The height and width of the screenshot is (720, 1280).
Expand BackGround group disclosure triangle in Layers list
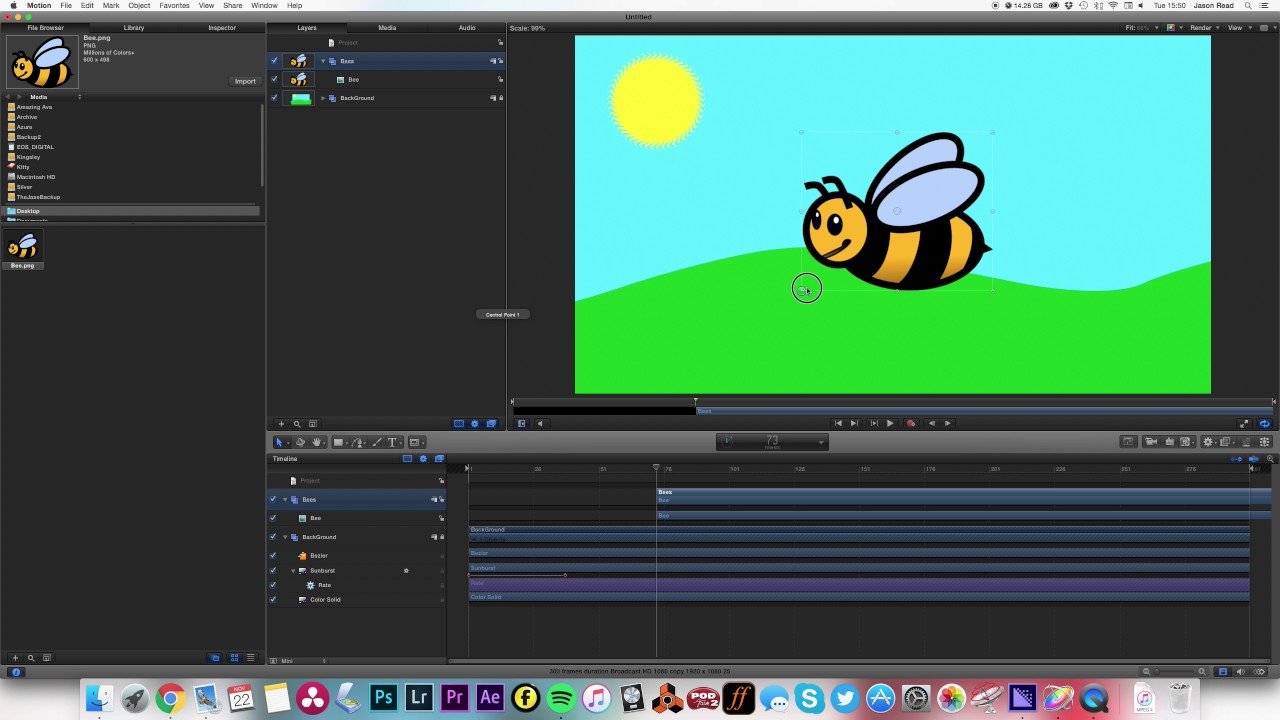tap(323, 98)
